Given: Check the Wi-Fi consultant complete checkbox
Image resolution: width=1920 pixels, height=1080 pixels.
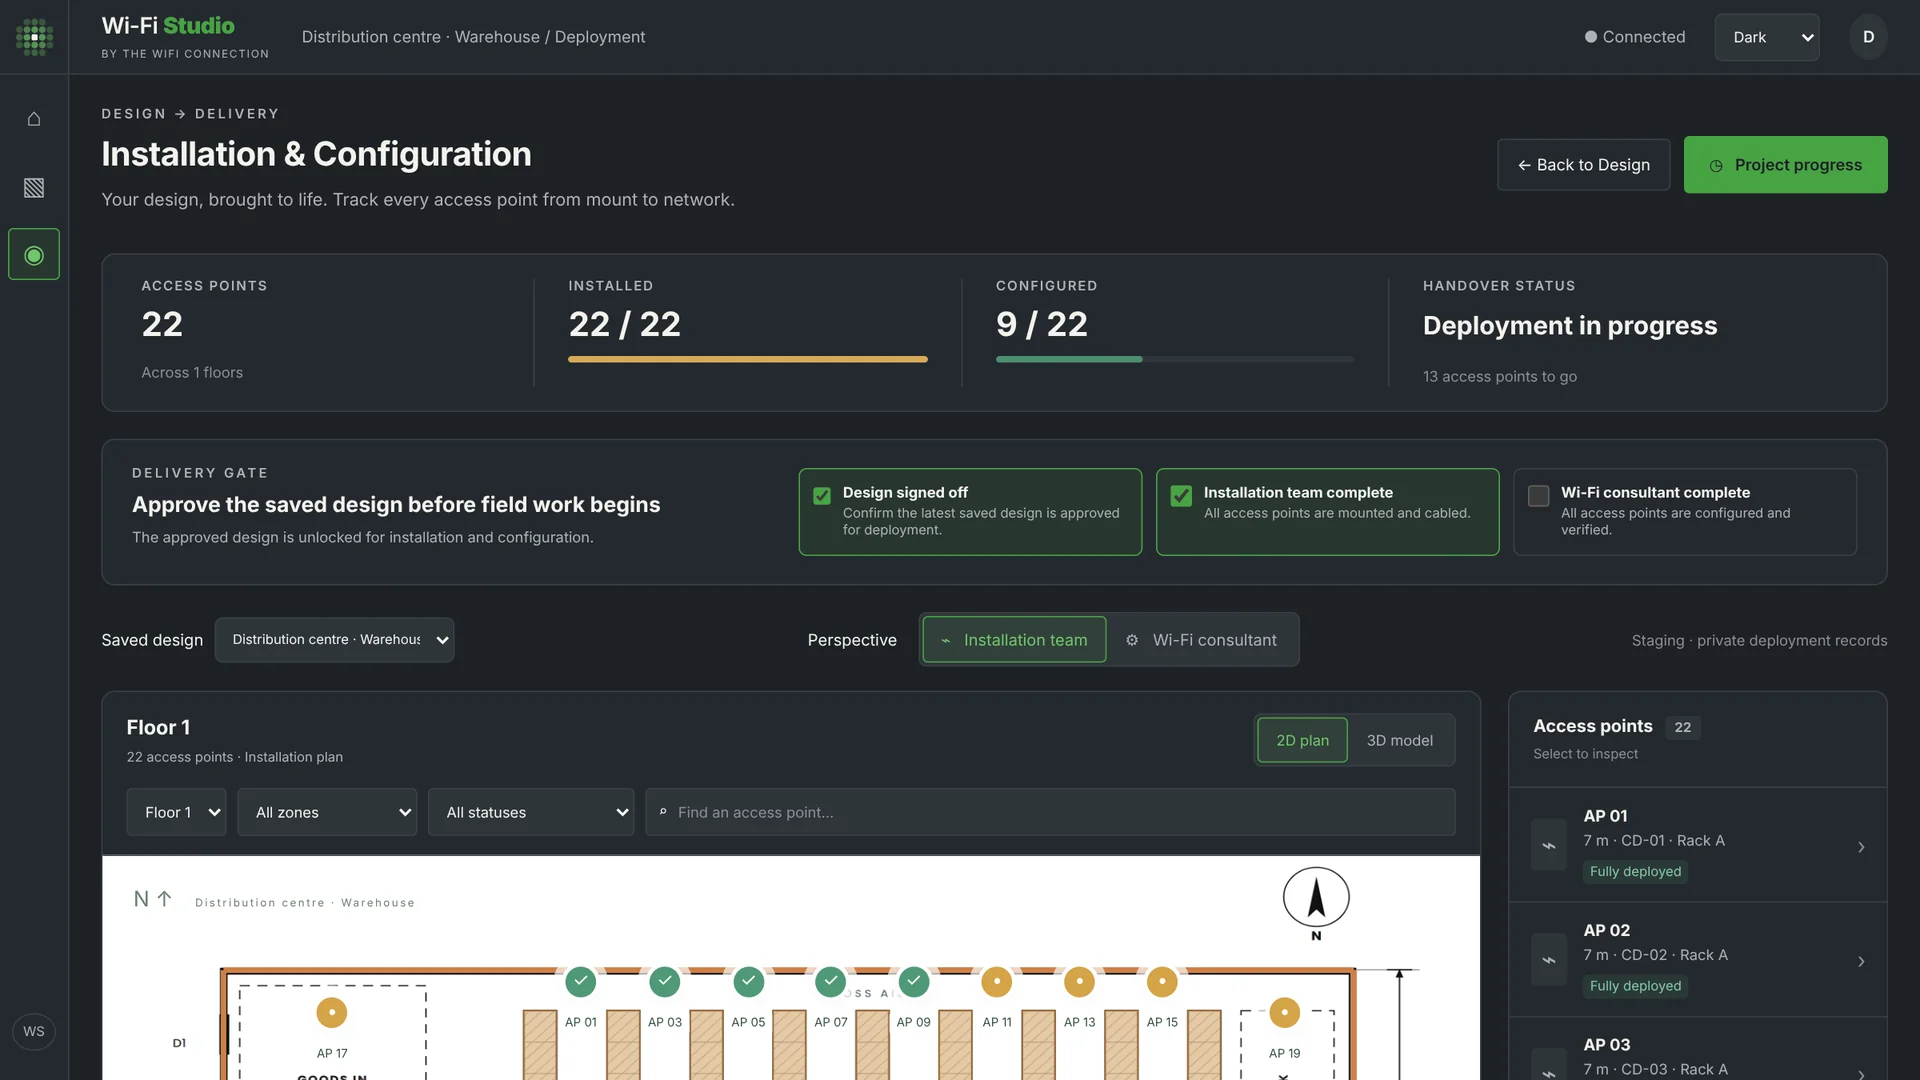Looking at the screenshot, I should 1539,496.
